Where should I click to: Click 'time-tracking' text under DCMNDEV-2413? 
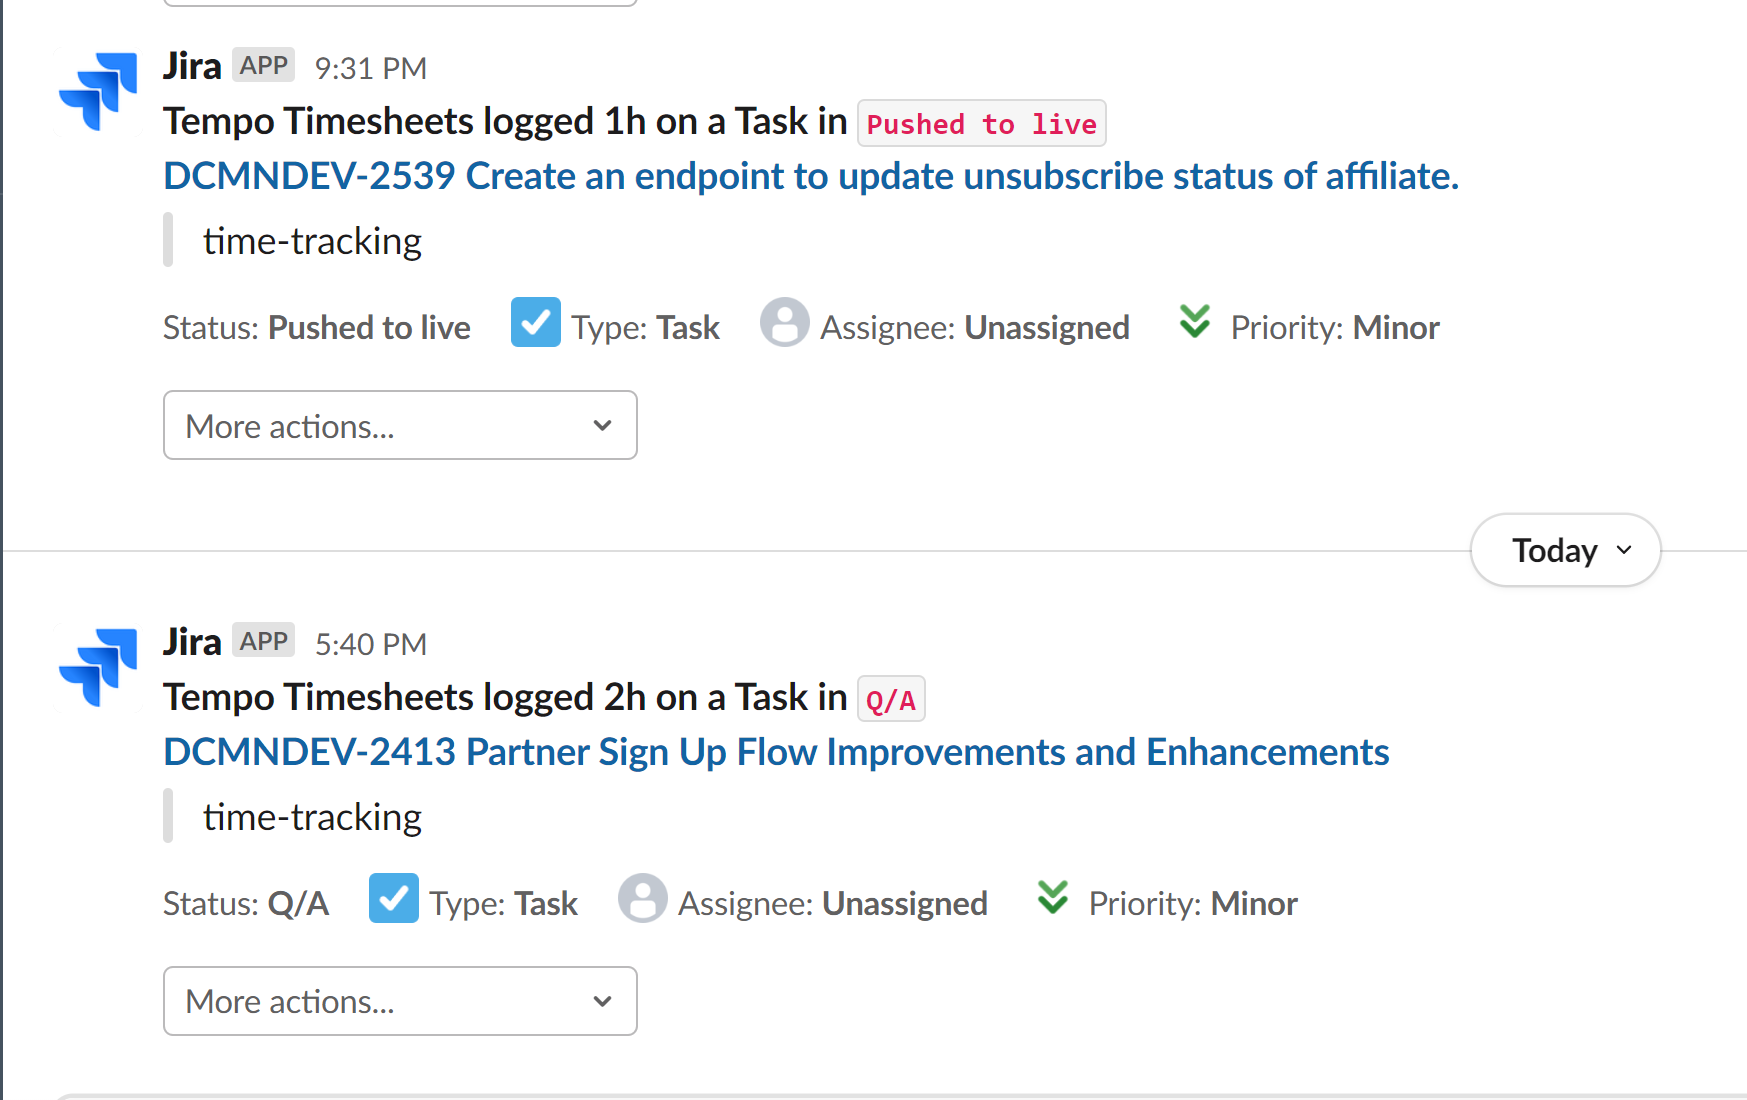click(312, 817)
